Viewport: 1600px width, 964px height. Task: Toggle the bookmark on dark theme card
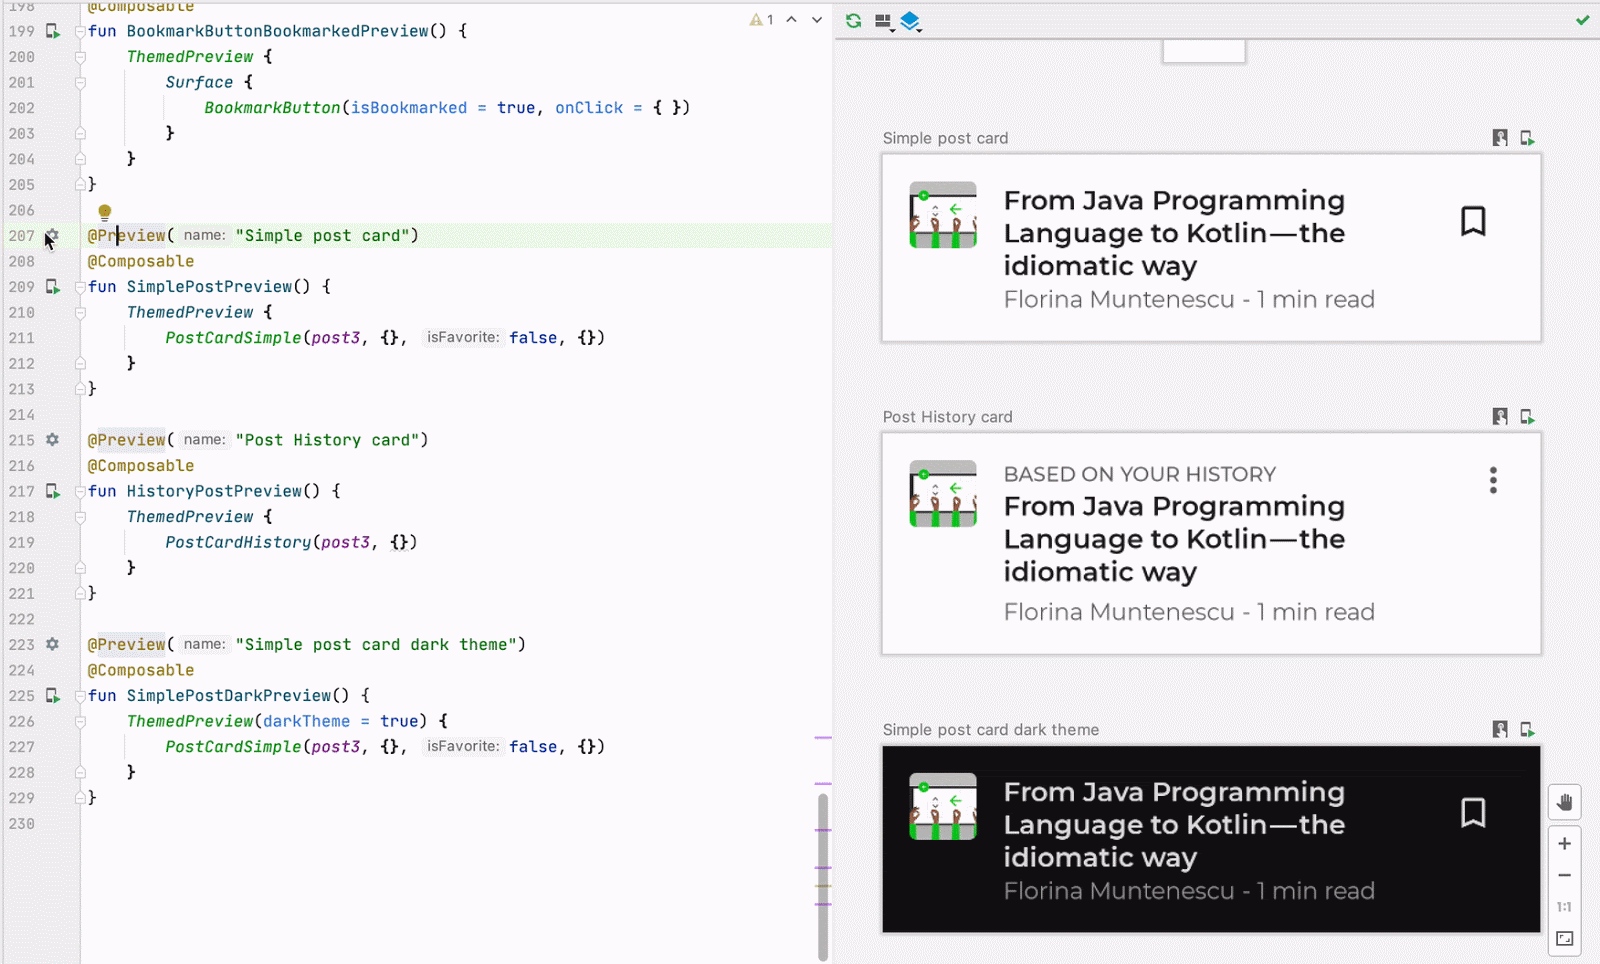pos(1473,812)
